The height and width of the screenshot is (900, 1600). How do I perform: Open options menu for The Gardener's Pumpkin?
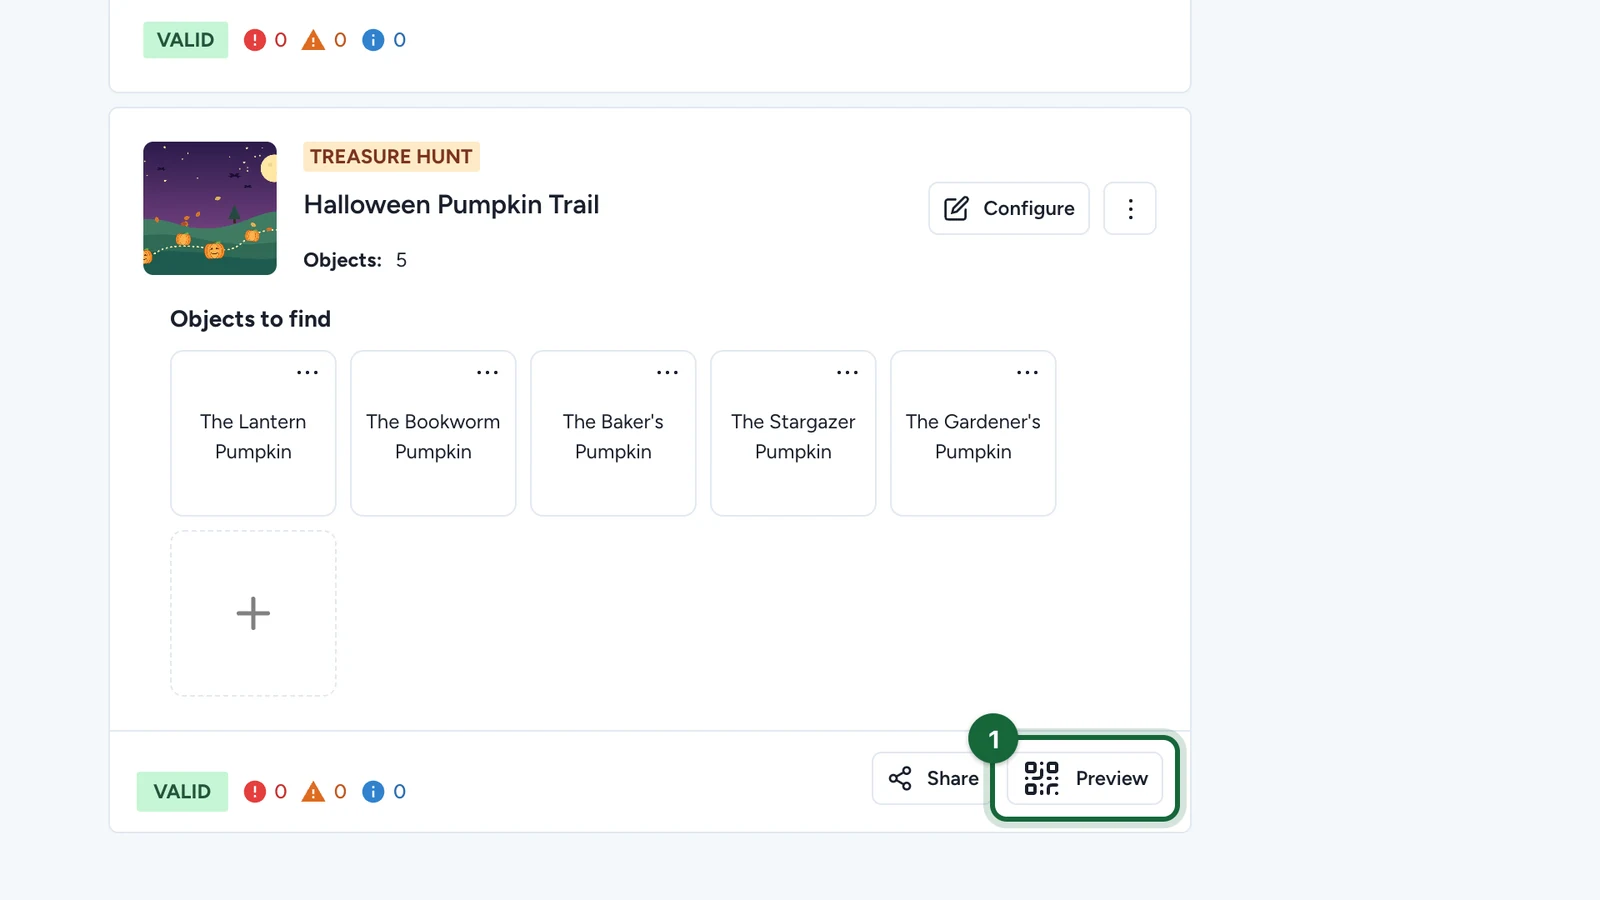pyautogui.click(x=1027, y=372)
